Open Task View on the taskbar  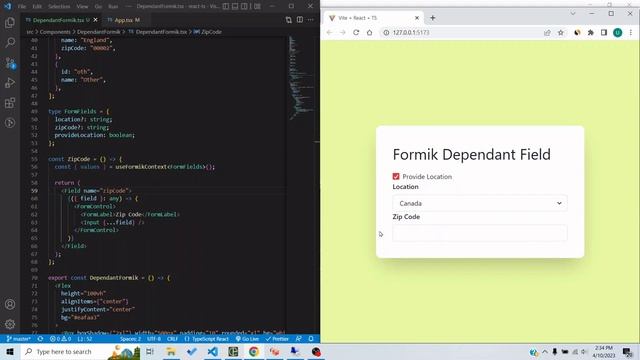pyautogui.click(x=150, y=351)
